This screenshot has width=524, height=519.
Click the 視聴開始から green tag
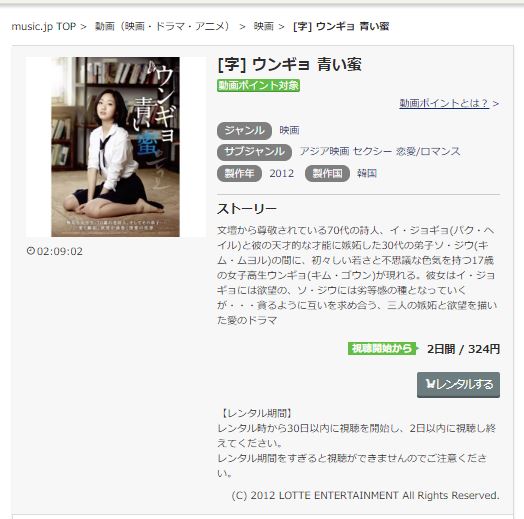pyautogui.click(x=383, y=349)
